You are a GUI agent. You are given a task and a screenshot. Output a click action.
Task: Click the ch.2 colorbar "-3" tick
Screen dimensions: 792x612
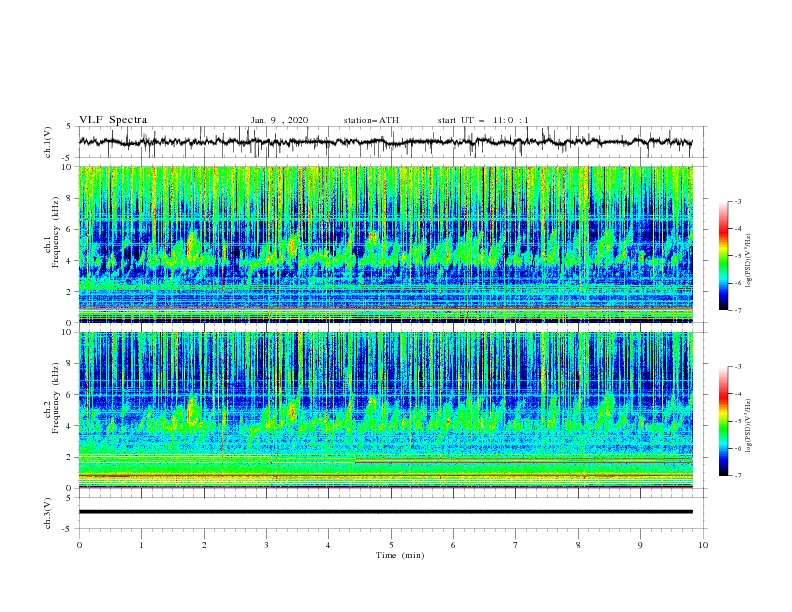tap(738, 367)
